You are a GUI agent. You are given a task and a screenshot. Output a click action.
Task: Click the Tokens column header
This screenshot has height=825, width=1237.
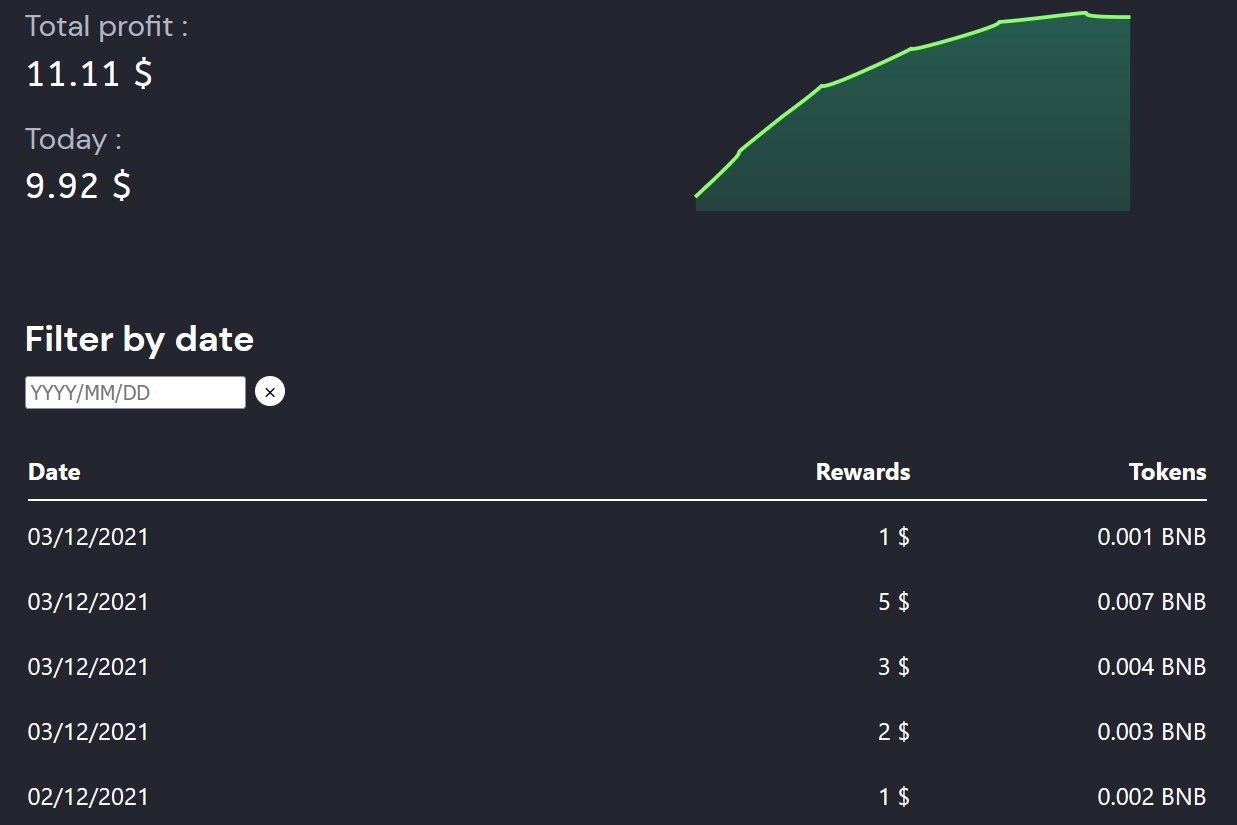[1167, 472]
